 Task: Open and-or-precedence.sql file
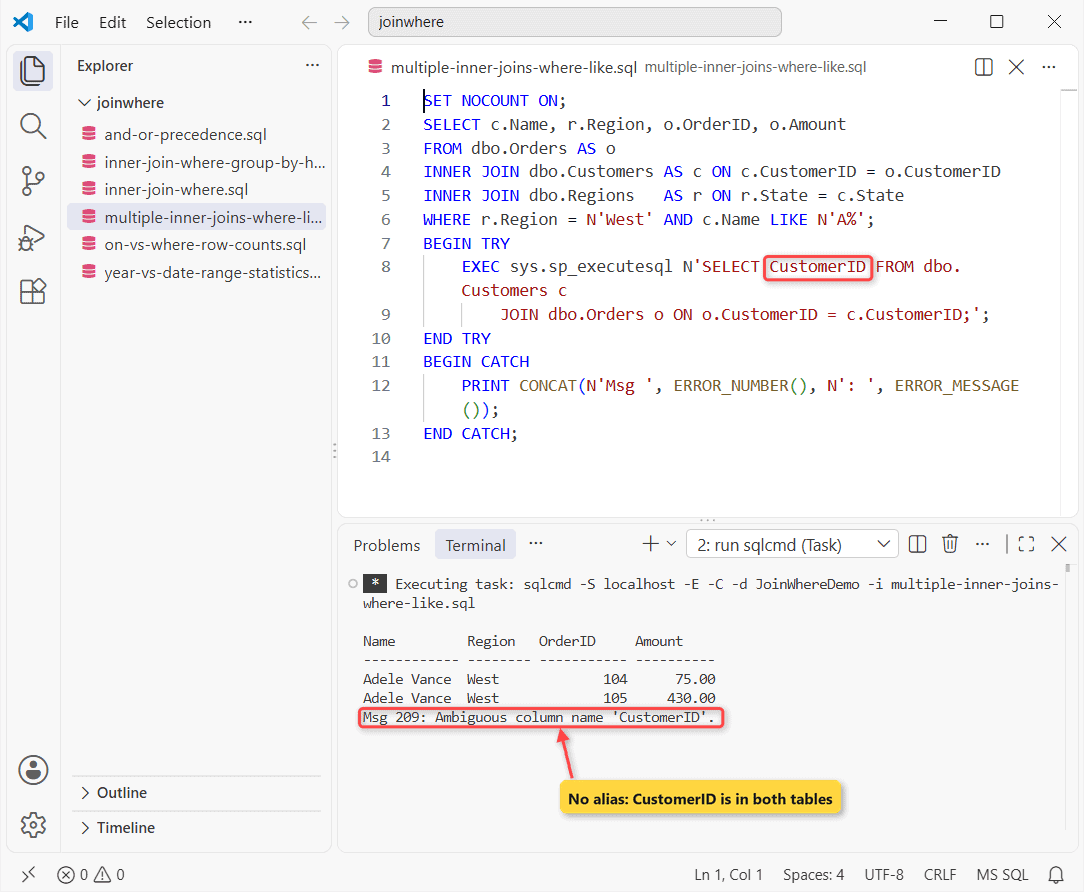pos(196,134)
